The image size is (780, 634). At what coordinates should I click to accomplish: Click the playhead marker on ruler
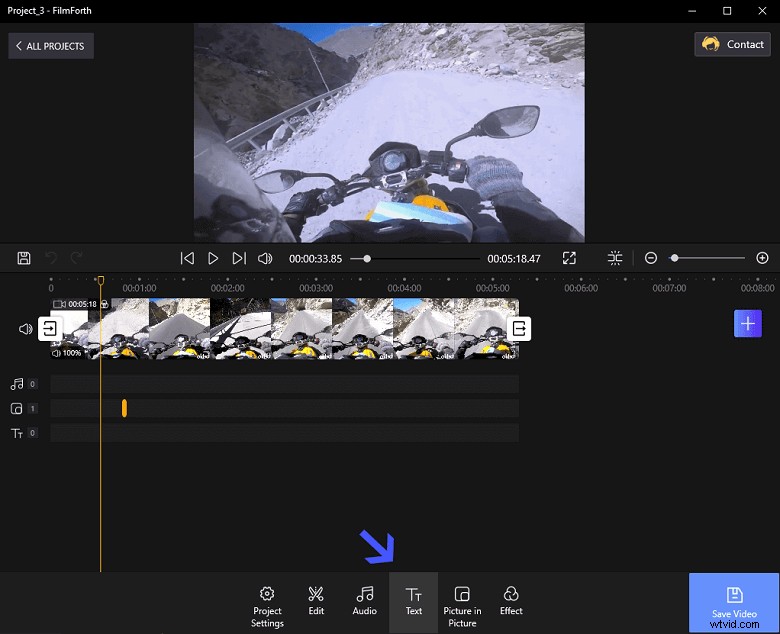click(x=100, y=280)
